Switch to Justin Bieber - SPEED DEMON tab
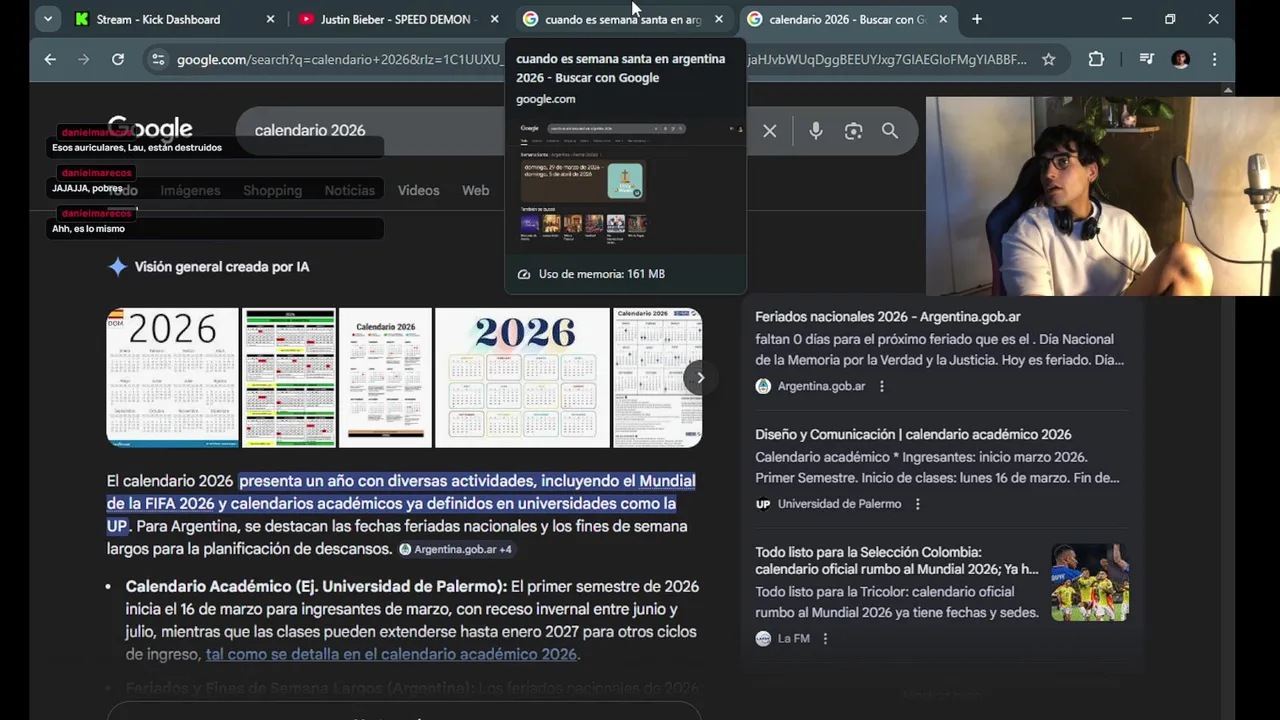The width and height of the screenshot is (1280, 720). click(397, 19)
